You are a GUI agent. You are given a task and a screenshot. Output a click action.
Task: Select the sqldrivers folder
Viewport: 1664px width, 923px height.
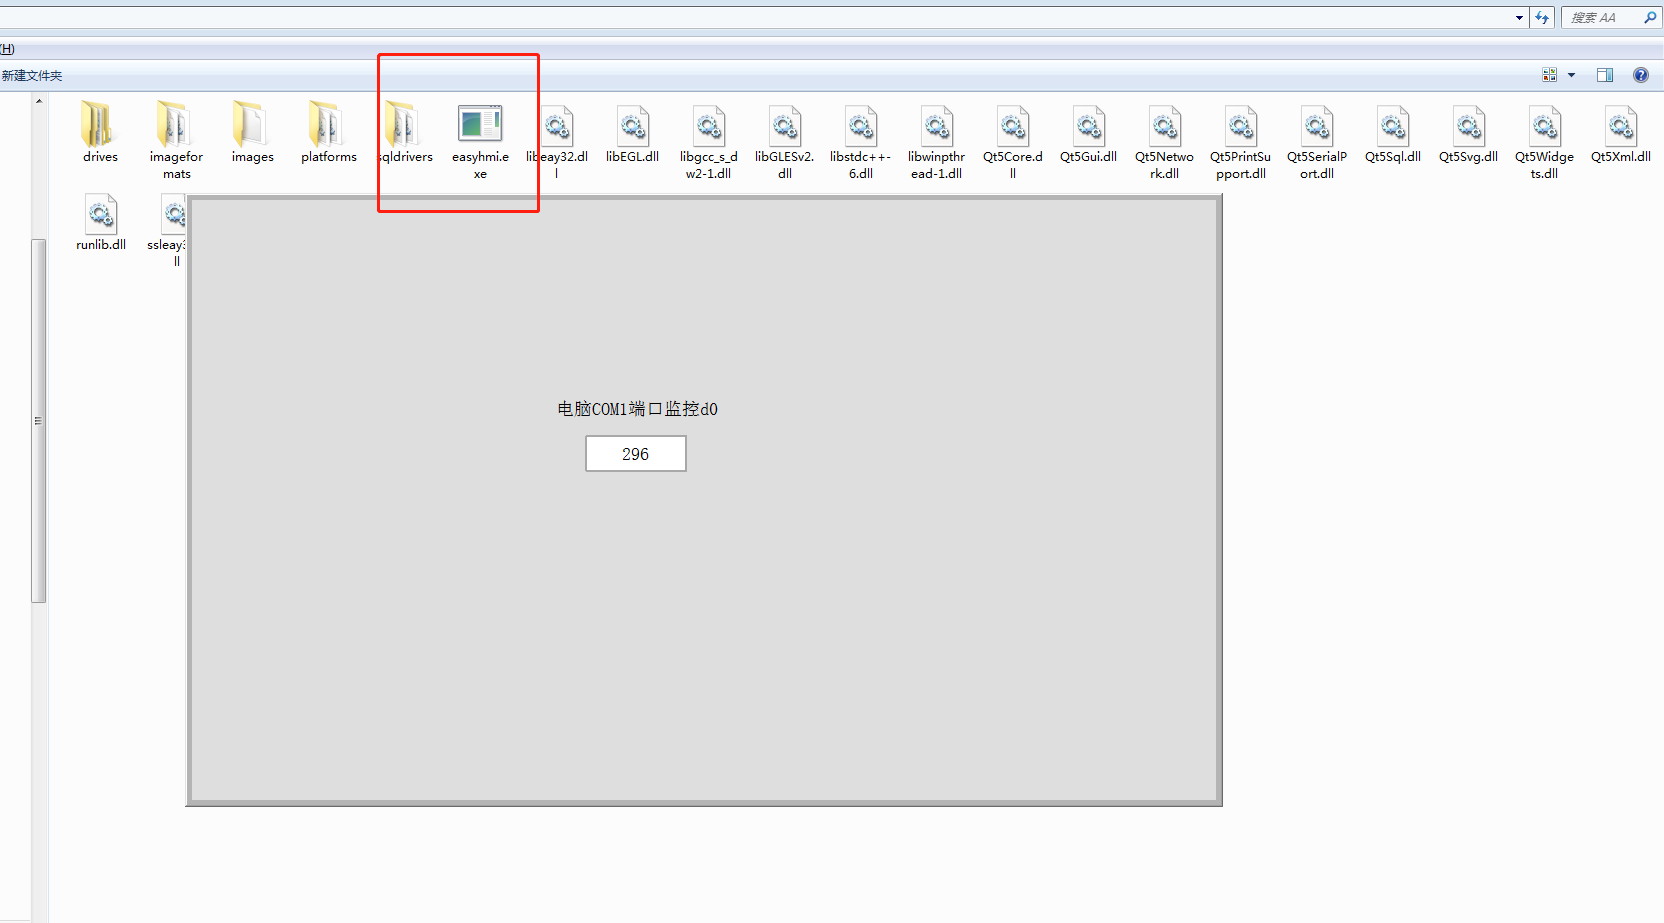coord(404,128)
